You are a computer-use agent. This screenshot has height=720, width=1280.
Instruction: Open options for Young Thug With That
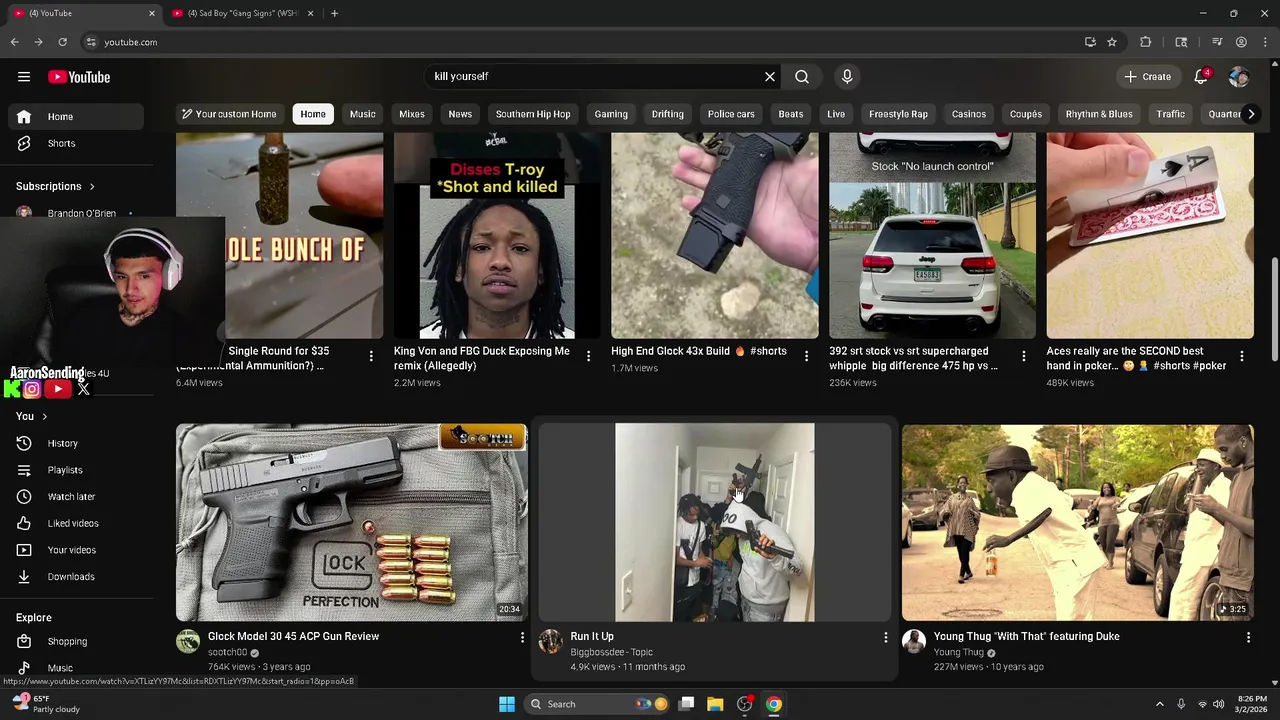point(1248,637)
